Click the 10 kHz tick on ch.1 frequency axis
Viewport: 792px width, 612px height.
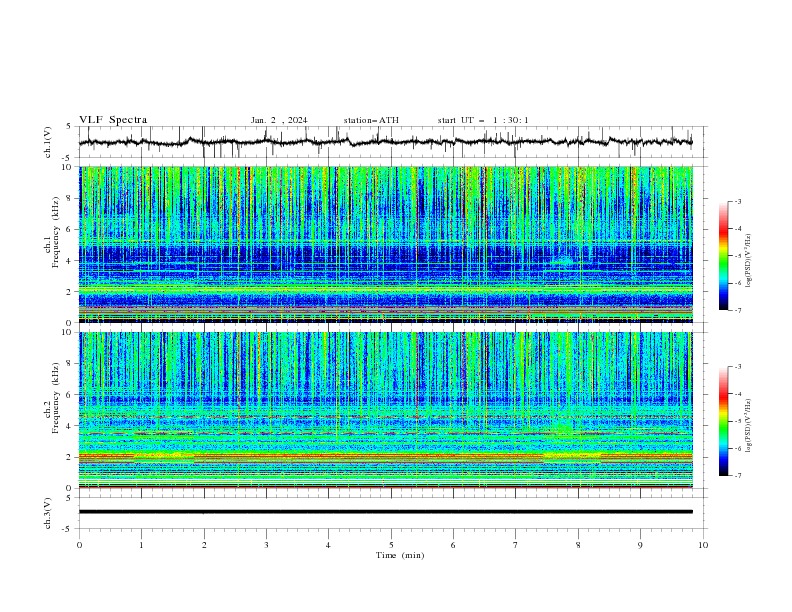coord(69,167)
